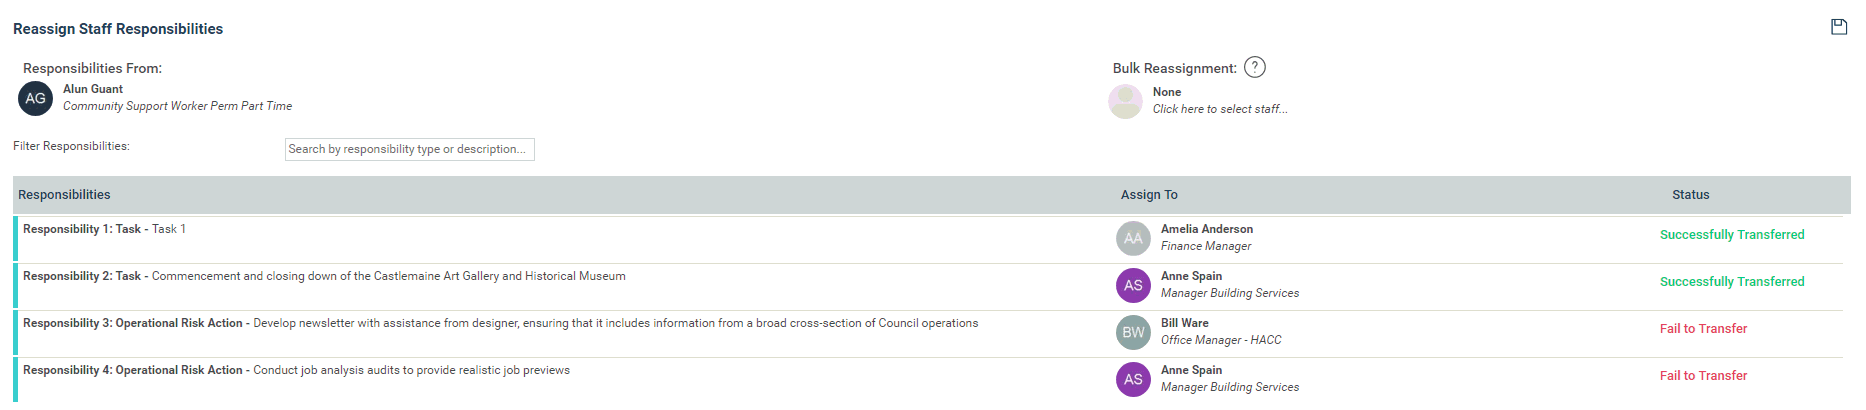
Task: Open the Bulk Reassignment help icon
Action: [1255, 67]
